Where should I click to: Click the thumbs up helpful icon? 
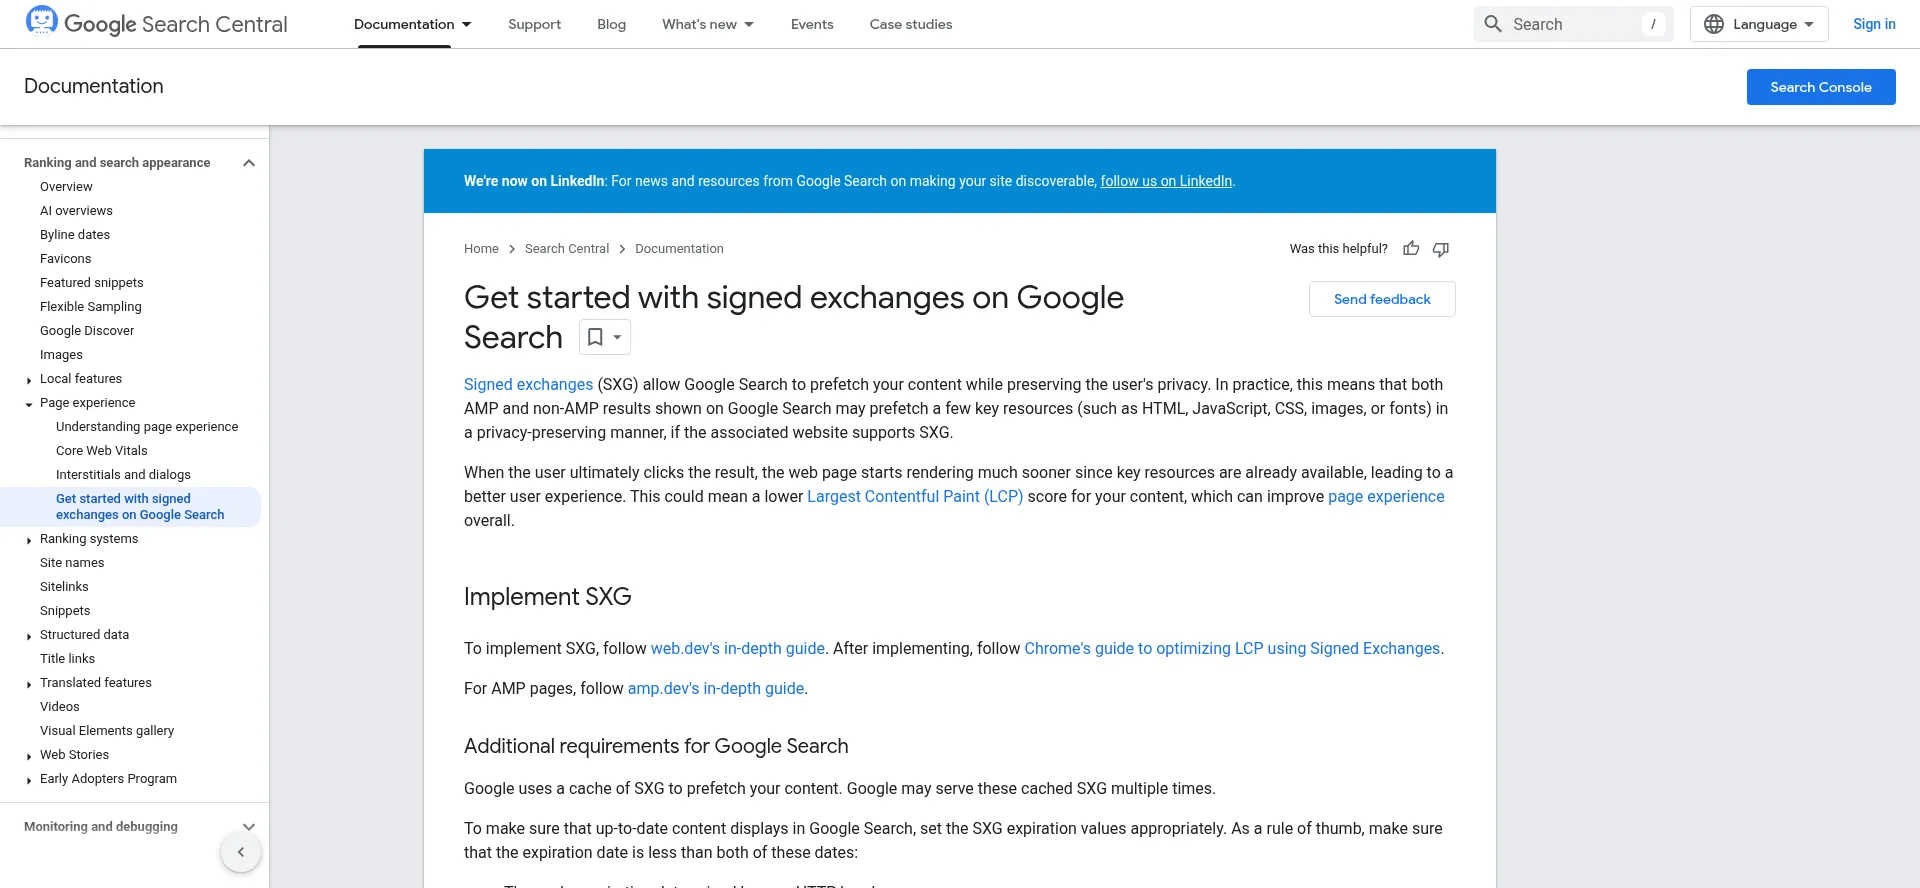pos(1411,249)
